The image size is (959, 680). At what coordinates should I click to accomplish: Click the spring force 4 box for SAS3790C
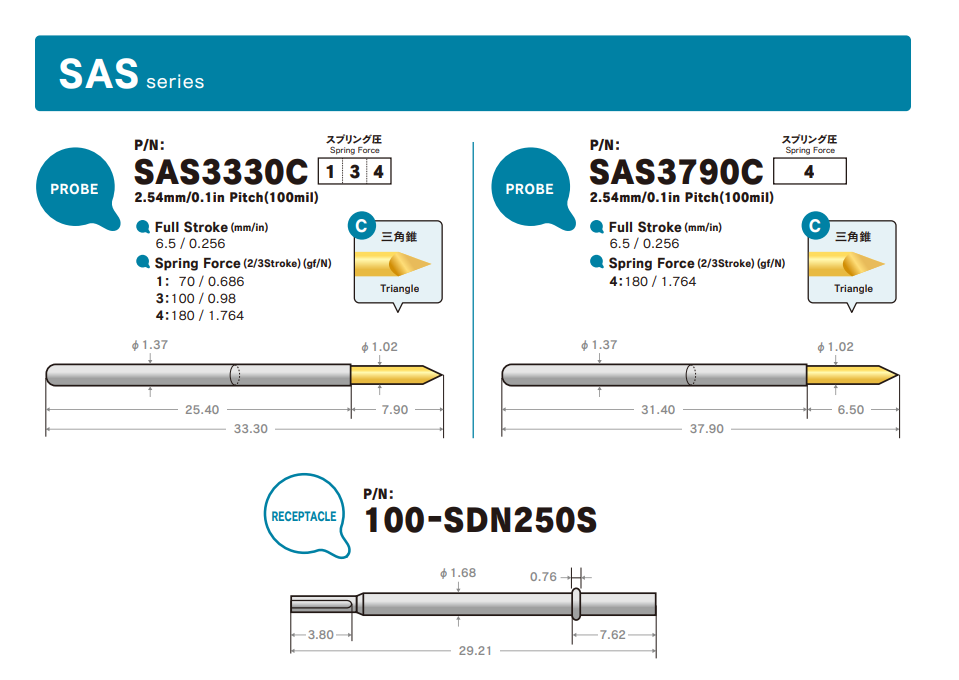point(810,172)
